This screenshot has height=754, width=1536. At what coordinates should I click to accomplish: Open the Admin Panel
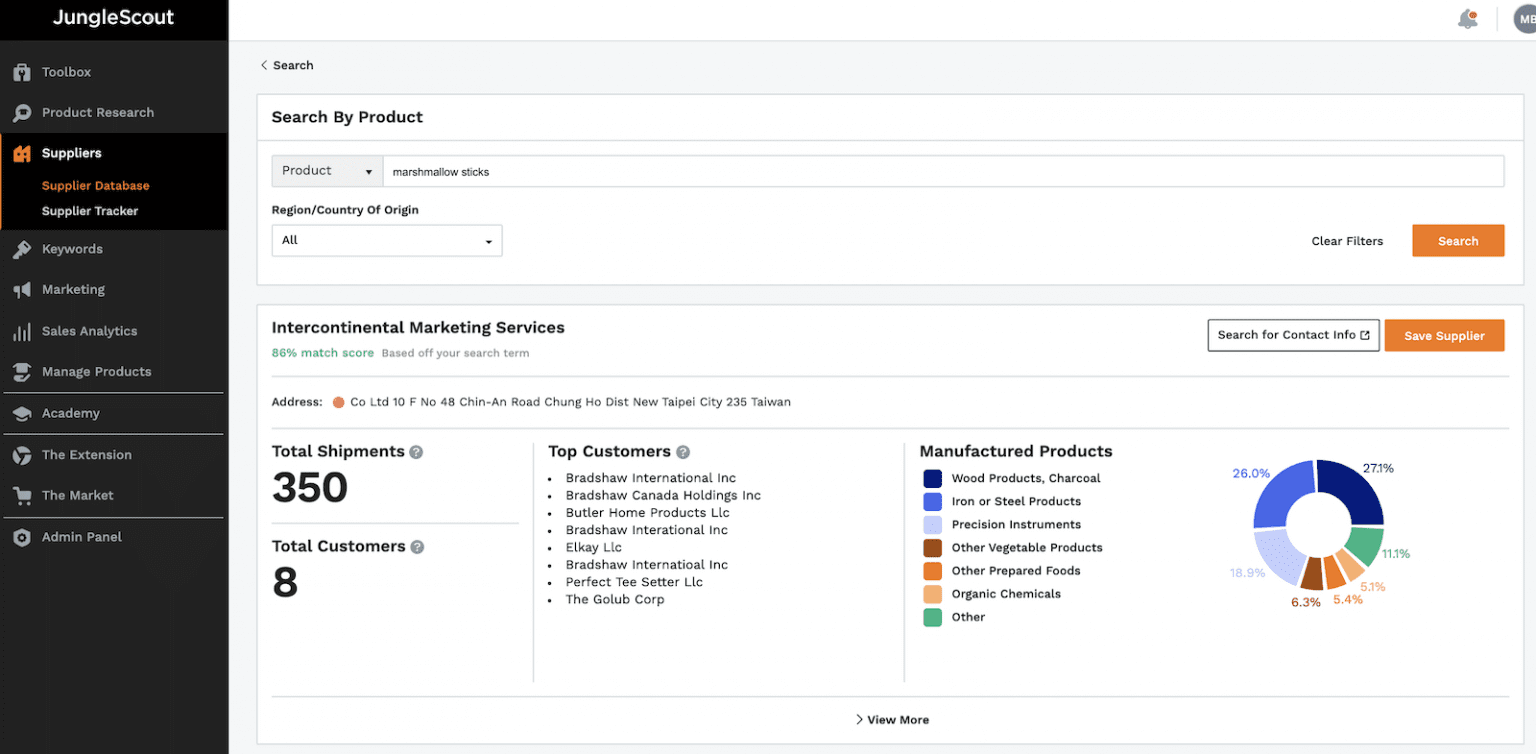(22, 536)
